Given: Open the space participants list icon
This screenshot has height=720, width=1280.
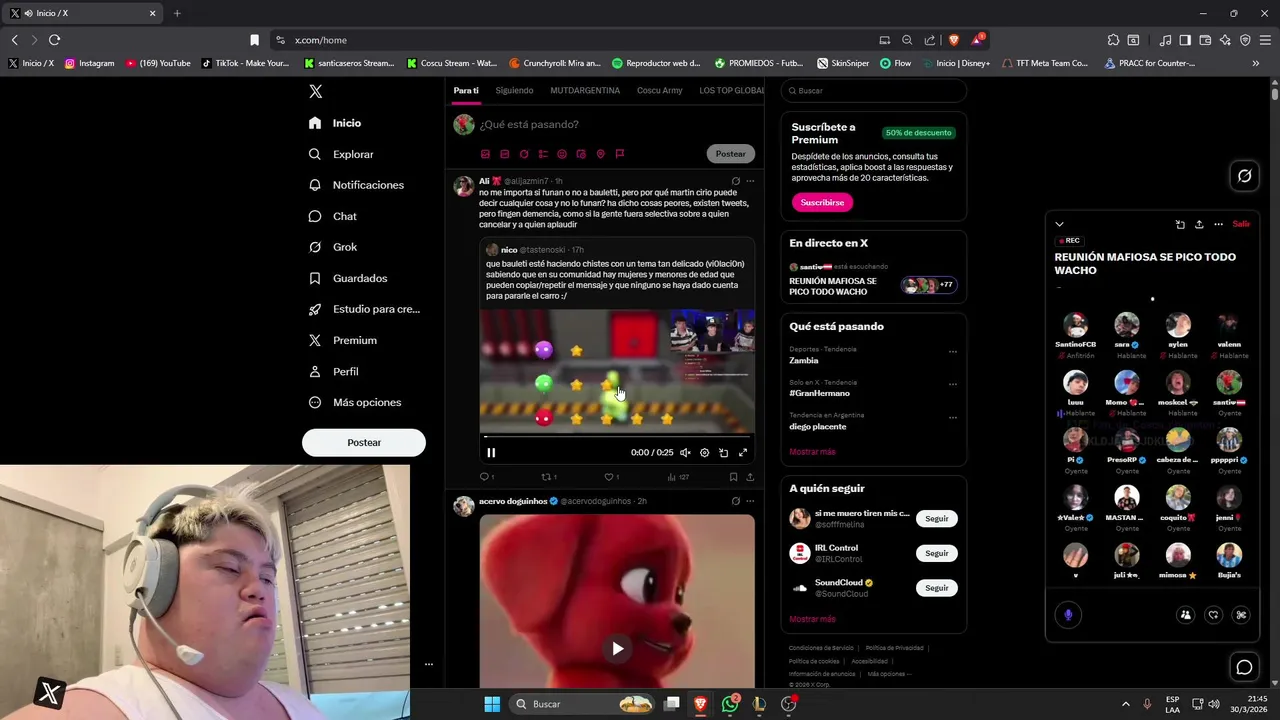Looking at the screenshot, I should coord(1185,615).
